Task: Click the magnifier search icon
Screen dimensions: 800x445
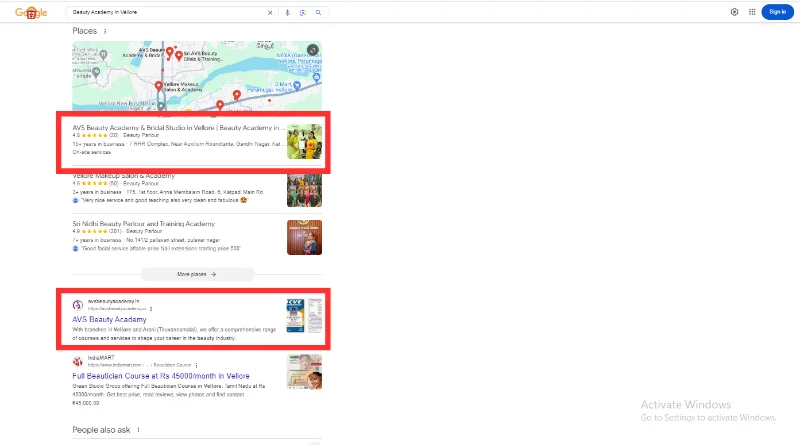Action: pos(318,13)
